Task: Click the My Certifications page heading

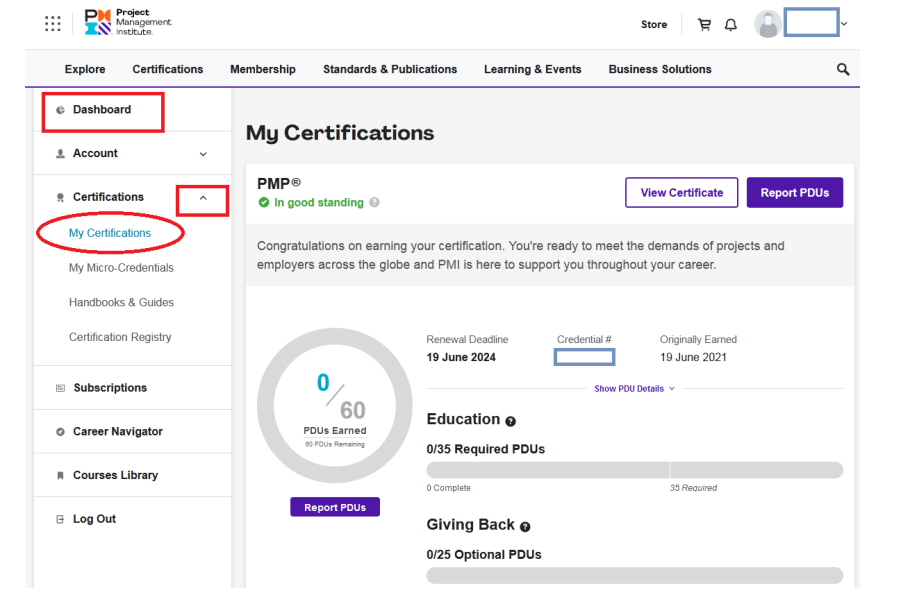Action: coord(340,133)
